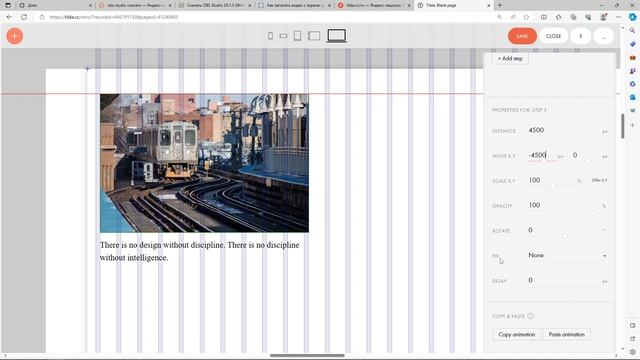Open the tab actions menu icon
The height and width of the screenshot is (360, 640).
8,5
